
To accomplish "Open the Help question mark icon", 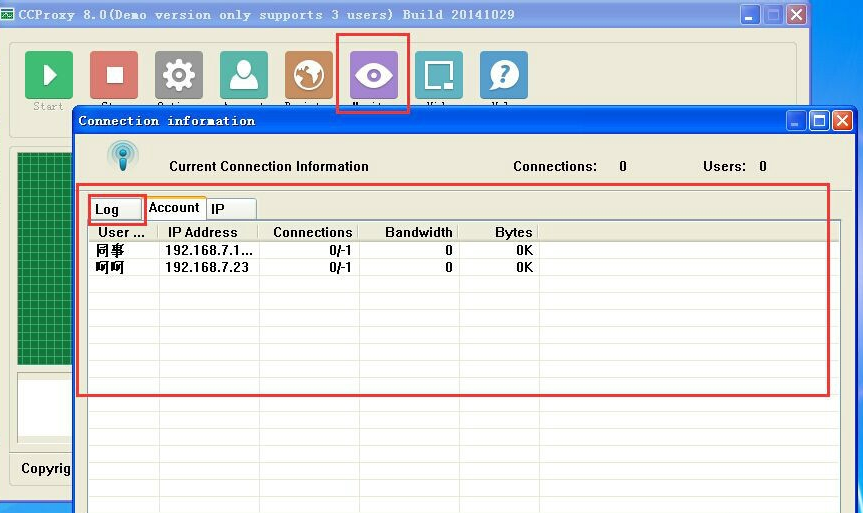I will [504, 75].
